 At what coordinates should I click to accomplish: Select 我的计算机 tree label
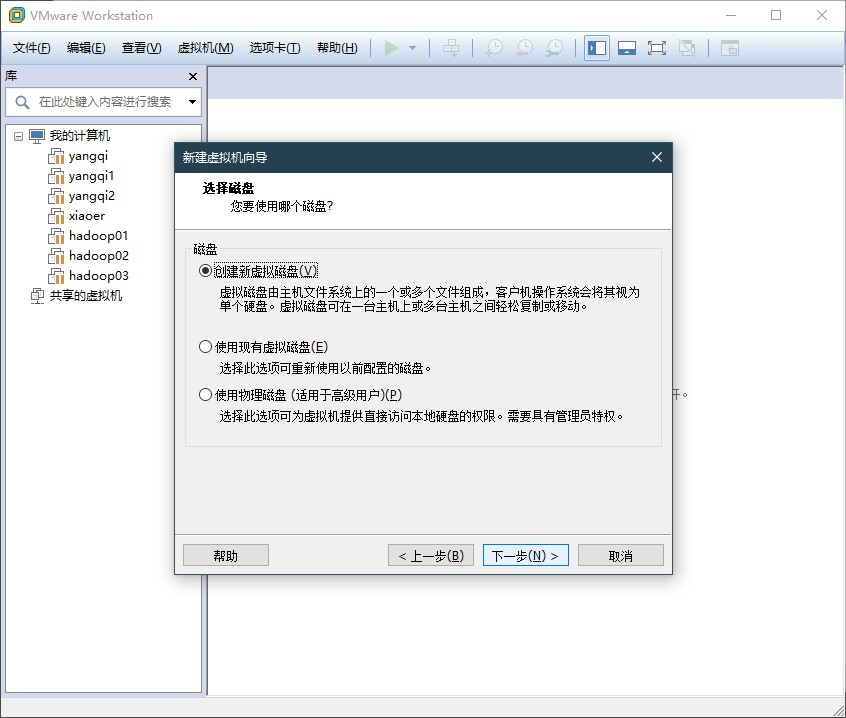[80, 136]
